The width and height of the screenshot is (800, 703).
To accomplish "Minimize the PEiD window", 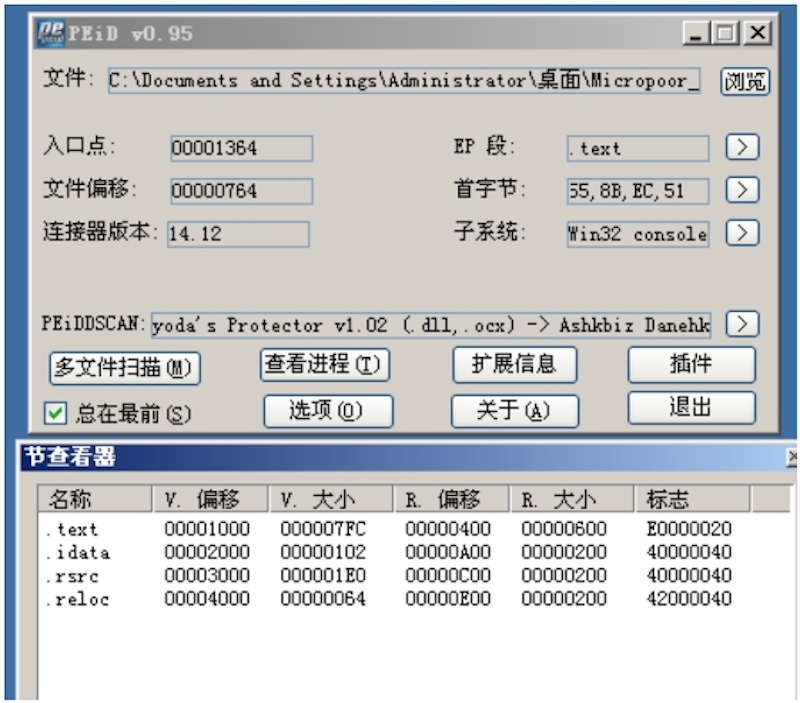I will (x=699, y=33).
